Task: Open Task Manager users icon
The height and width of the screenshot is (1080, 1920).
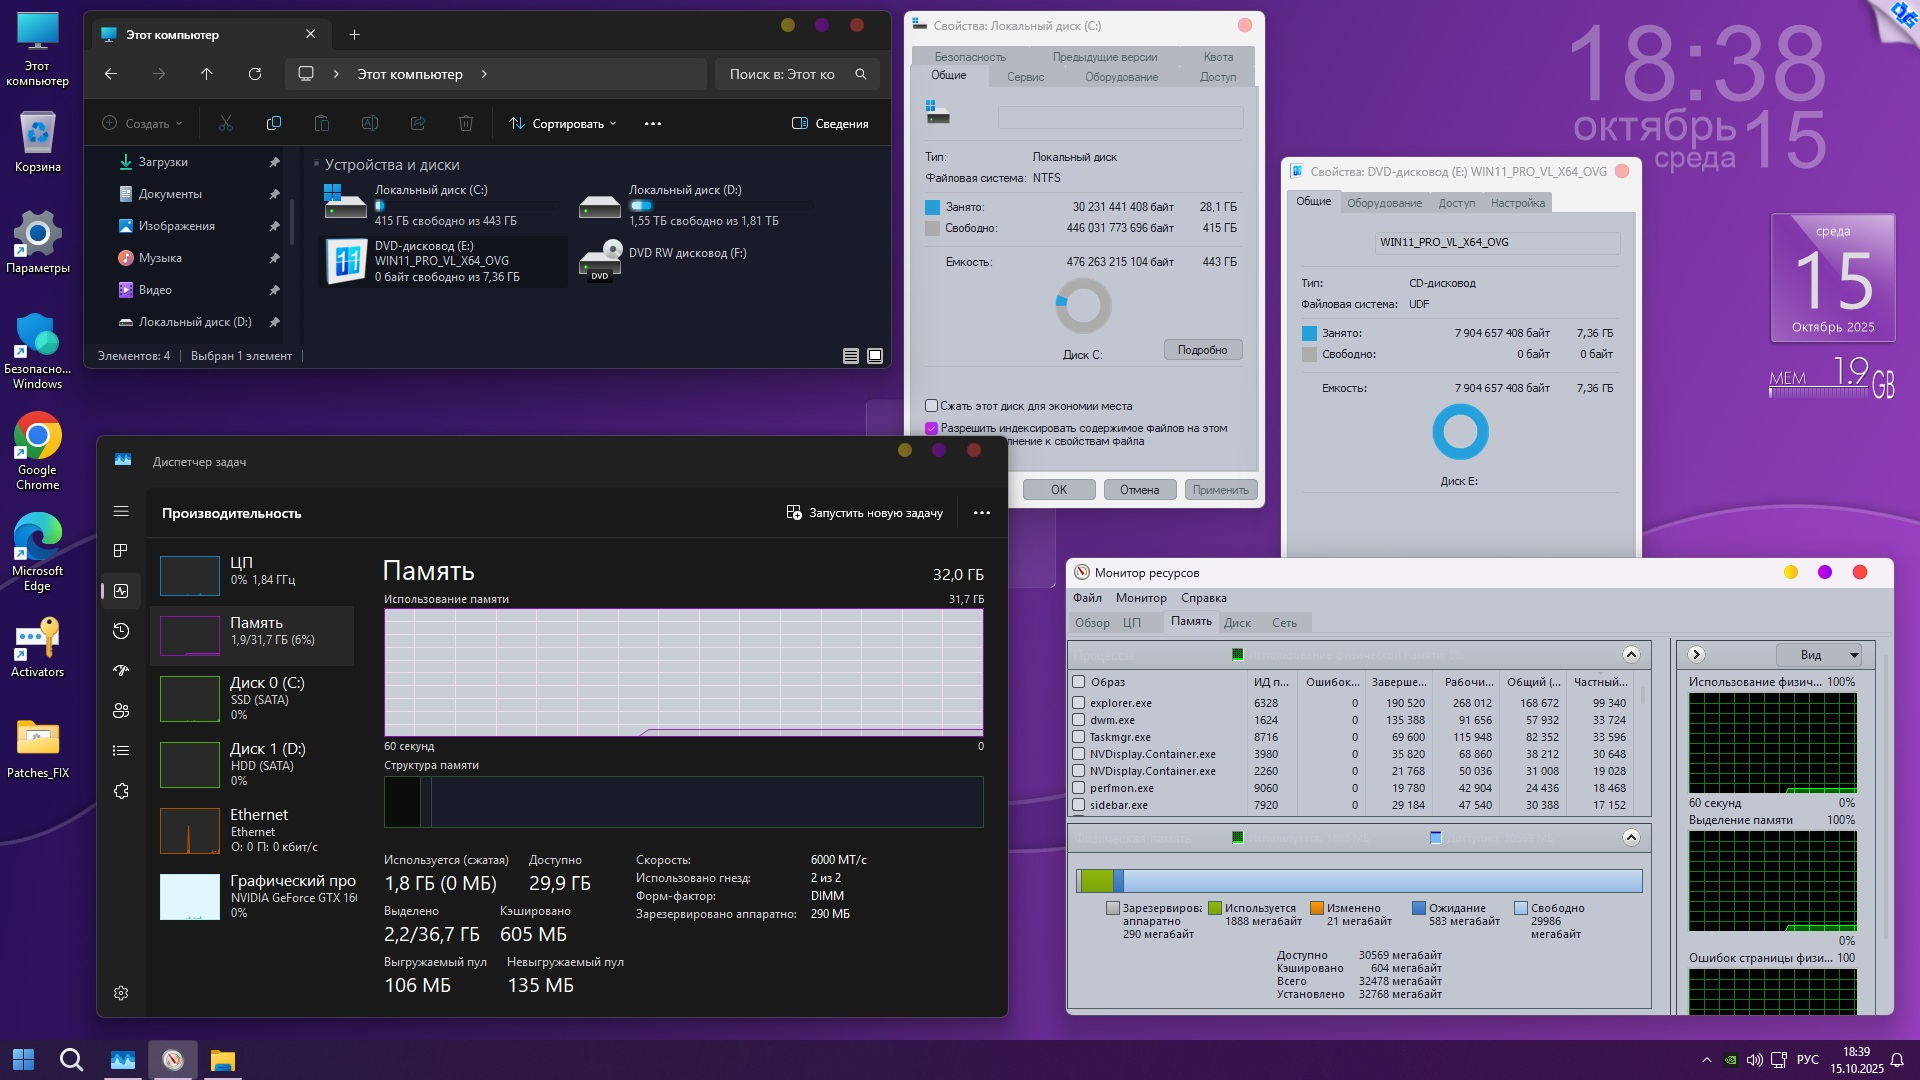Action: click(x=121, y=711)
